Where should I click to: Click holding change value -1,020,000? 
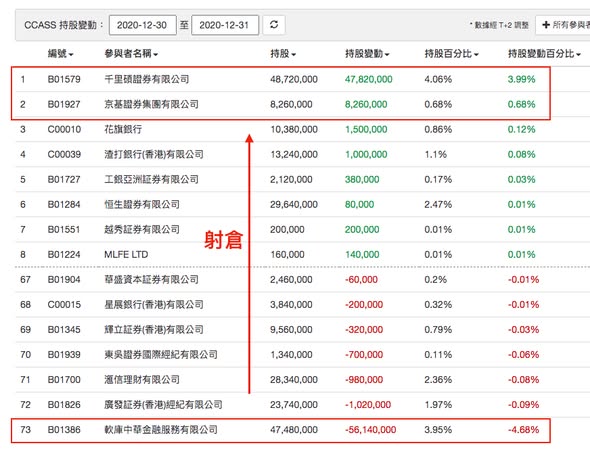(368, 405)
